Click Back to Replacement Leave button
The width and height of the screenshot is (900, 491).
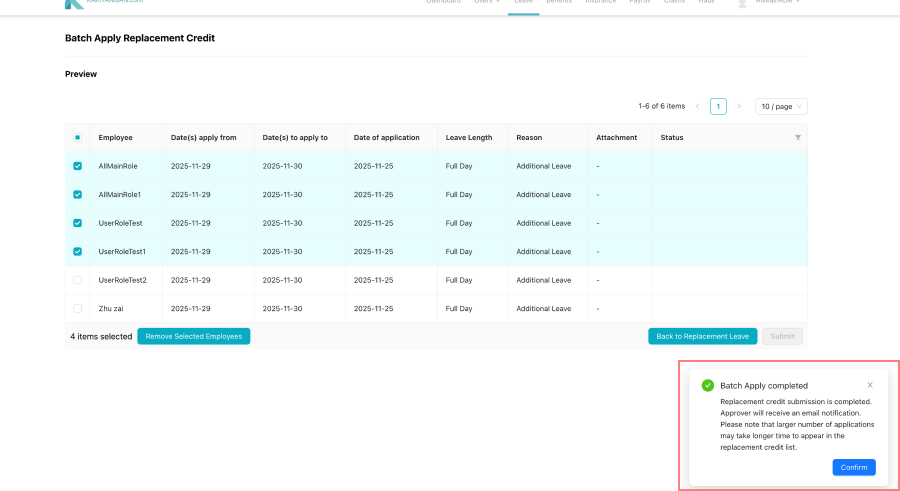pos(702,337)
